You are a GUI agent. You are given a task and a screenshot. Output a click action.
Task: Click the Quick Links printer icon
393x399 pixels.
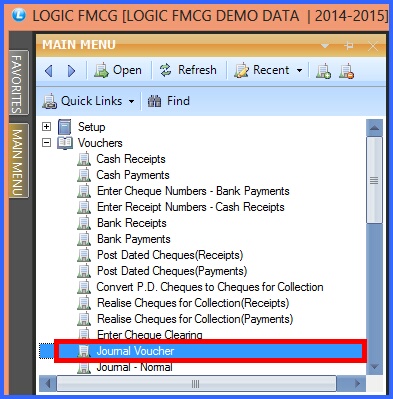point(50,101)
